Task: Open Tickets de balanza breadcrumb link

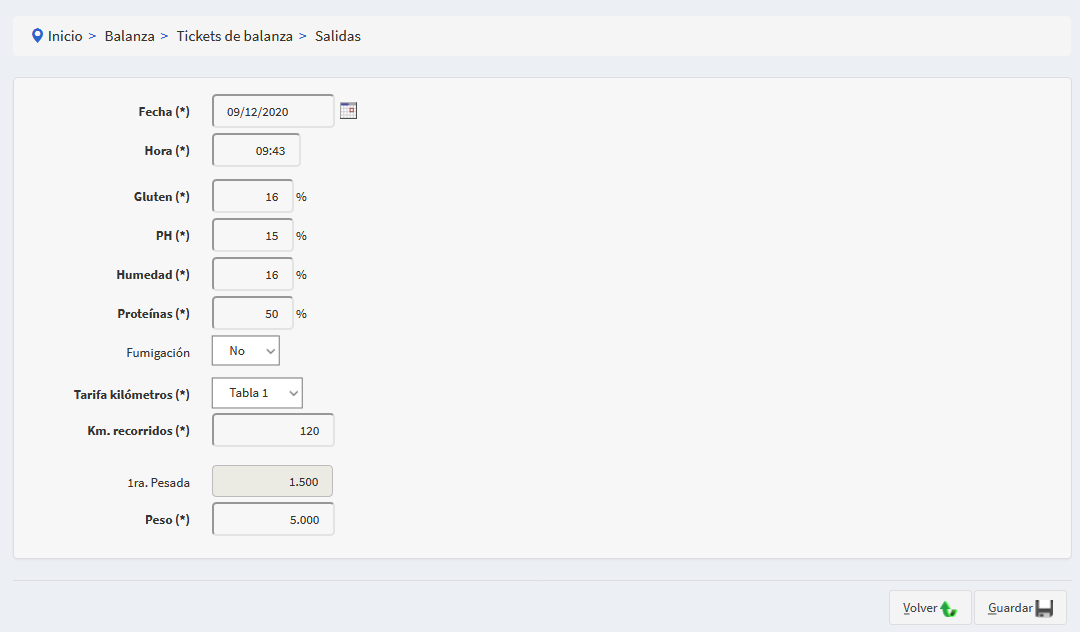Action: 234,36
